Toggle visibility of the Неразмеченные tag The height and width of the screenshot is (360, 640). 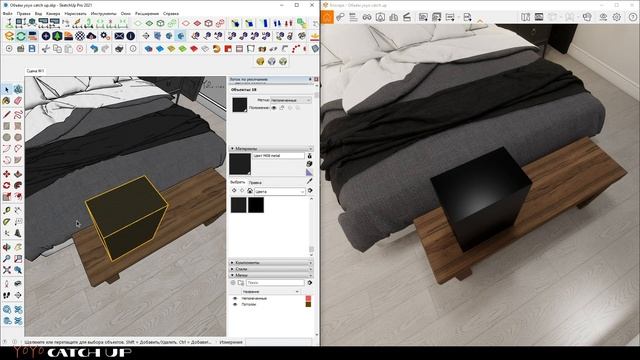point(235,298)
